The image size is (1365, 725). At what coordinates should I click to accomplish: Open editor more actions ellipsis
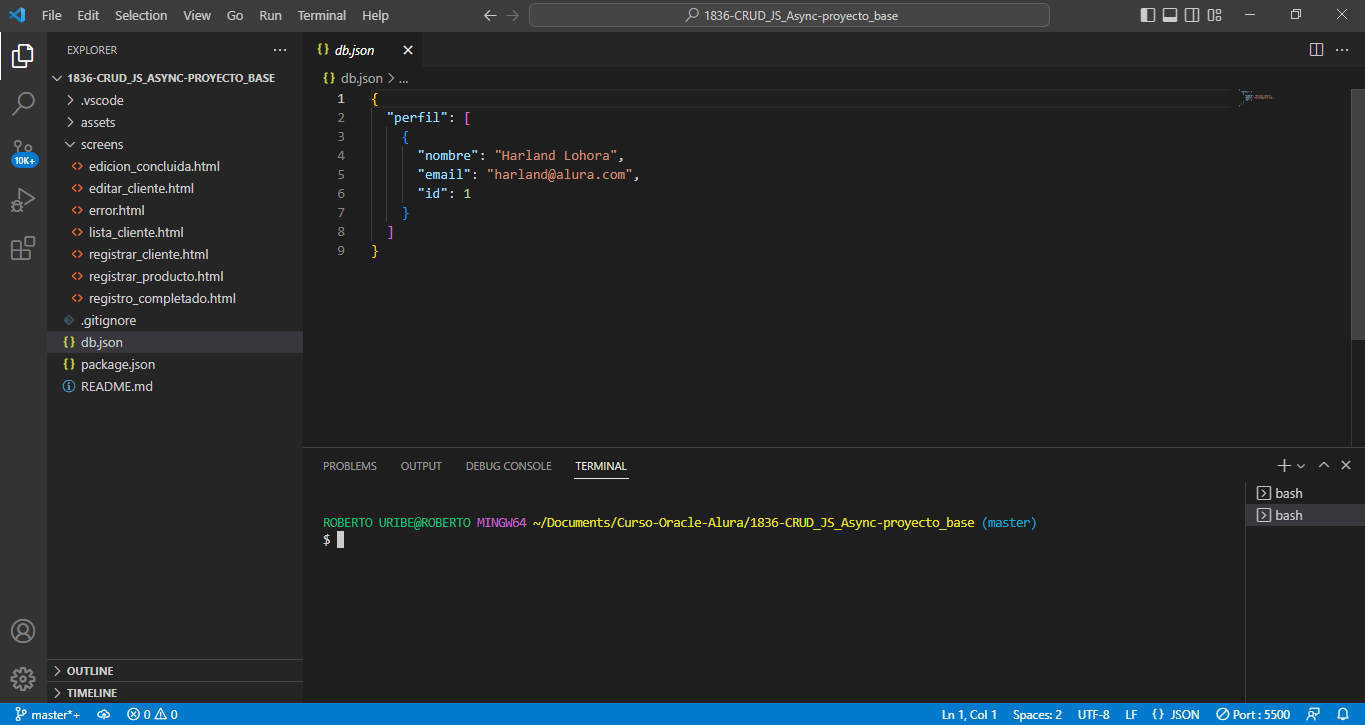pos(1343,50)
